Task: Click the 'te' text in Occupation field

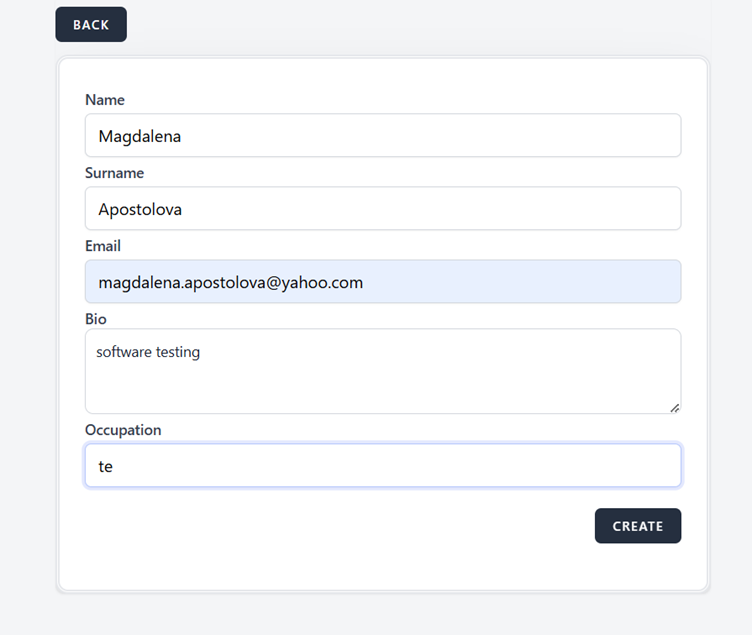Action: click(105, 466)
